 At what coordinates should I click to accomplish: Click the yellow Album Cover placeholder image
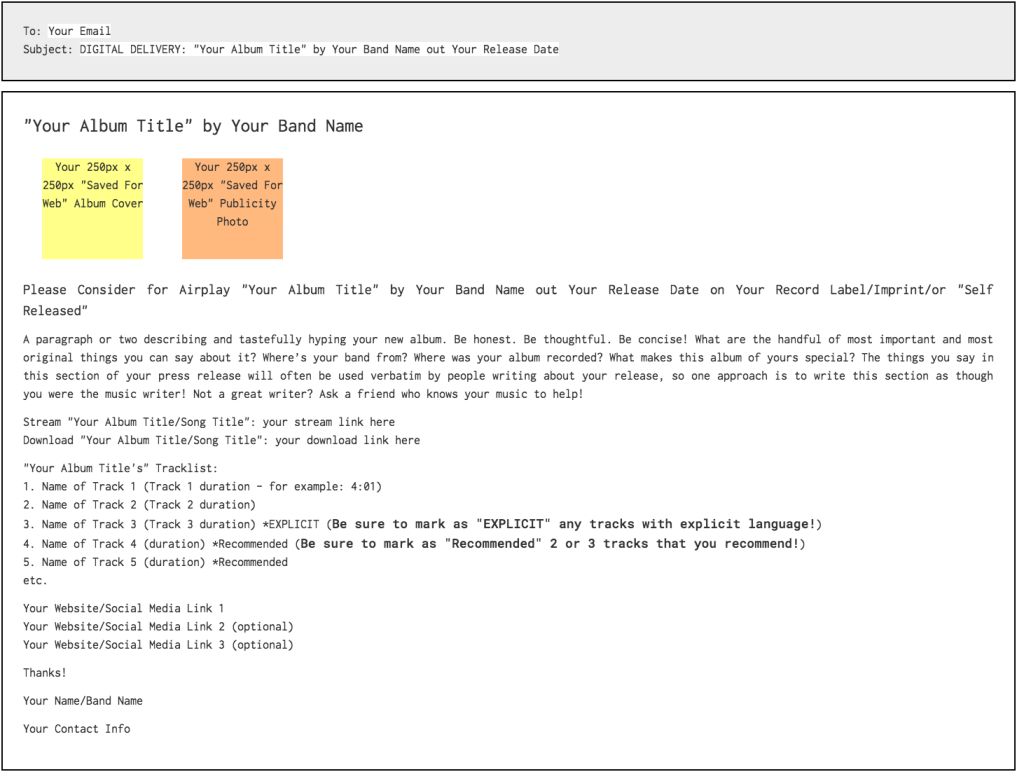pyautogui.click(x=92, y=208)
